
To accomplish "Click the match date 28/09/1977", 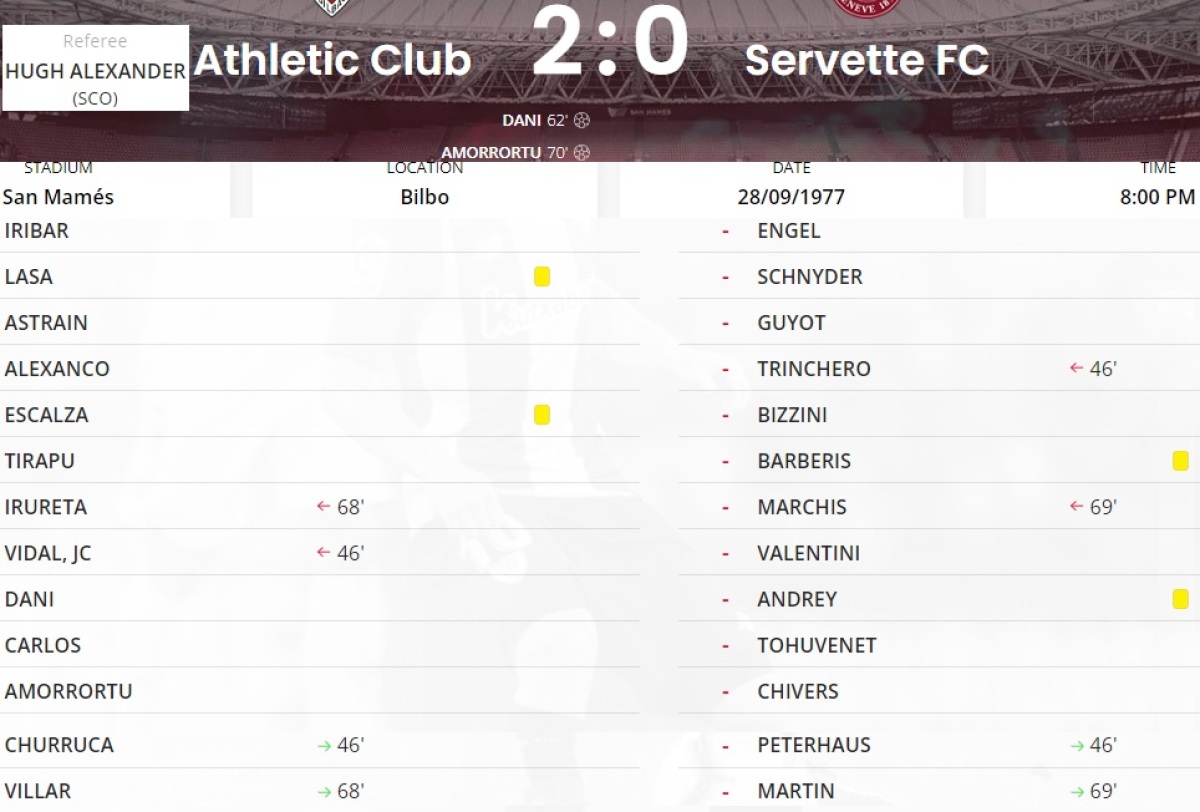I will [791, 197].
